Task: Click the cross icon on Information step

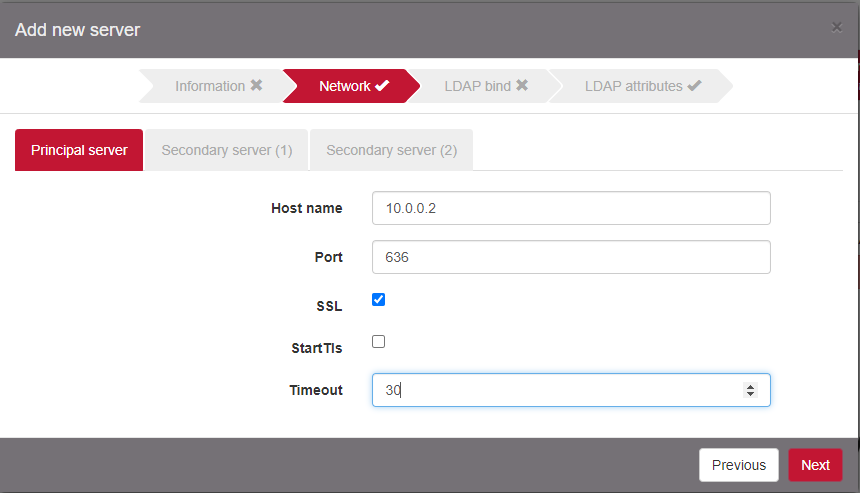Action: coord(257,86)
